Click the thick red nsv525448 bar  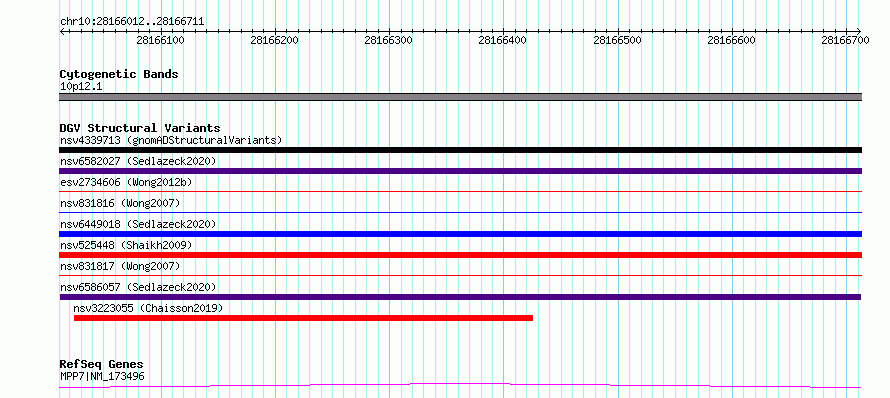coord(460,255)
